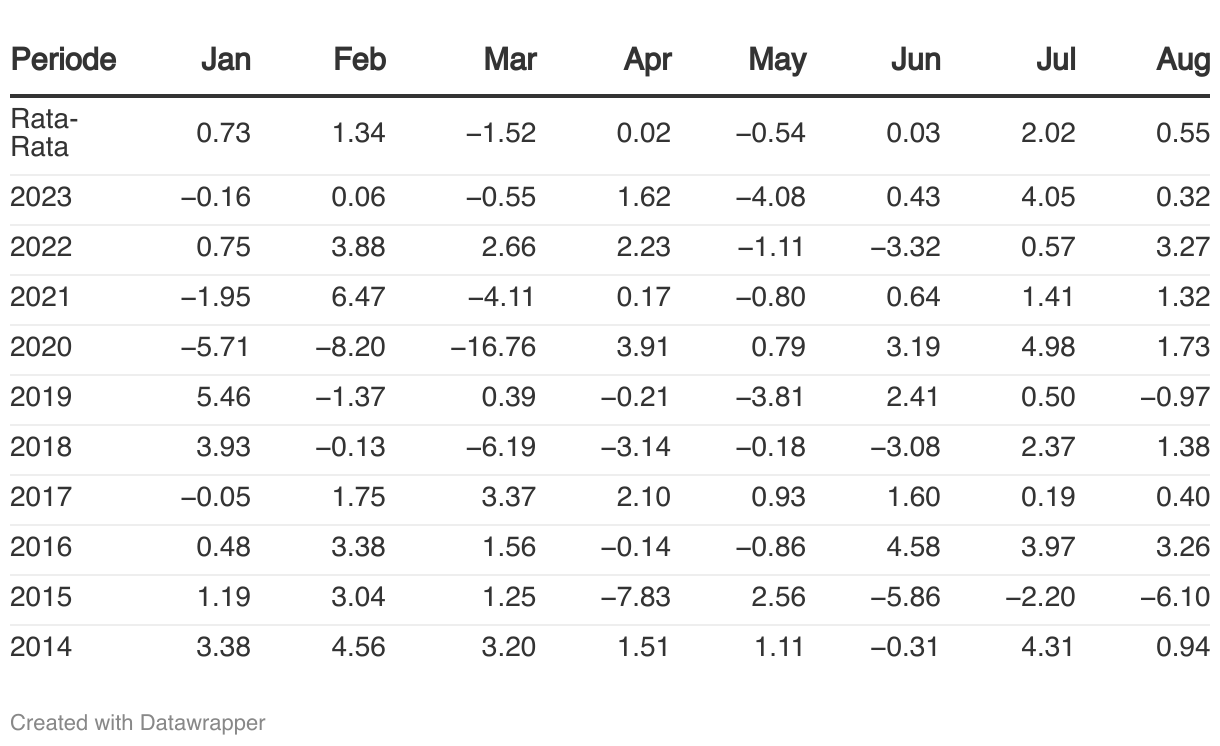Screen dimensions: 1220x746
Task: Click the Periode column header
Action: click(63, 60)
